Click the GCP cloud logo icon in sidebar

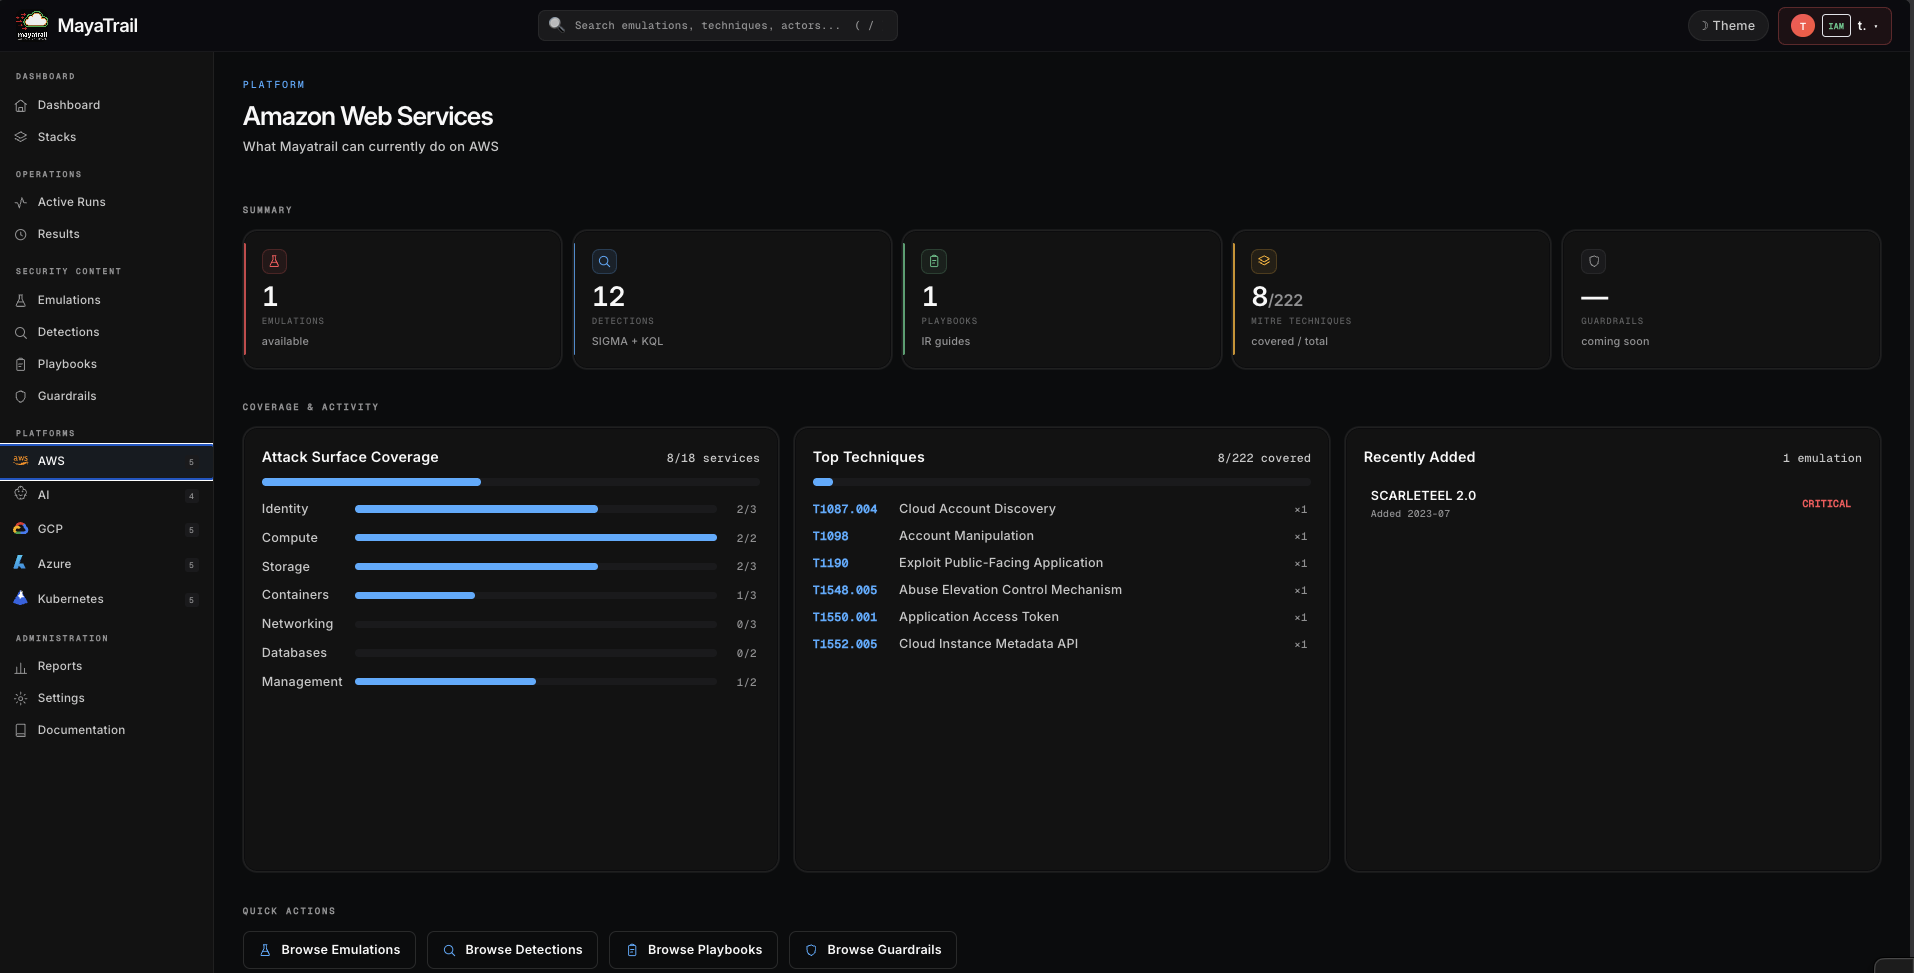[x=20, y=528]
